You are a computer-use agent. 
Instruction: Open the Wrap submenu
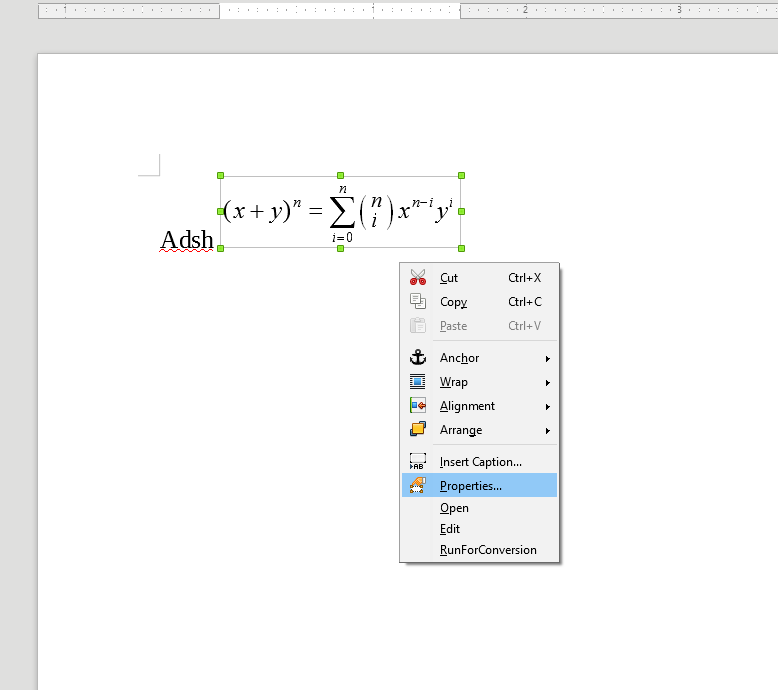point(479,382)
